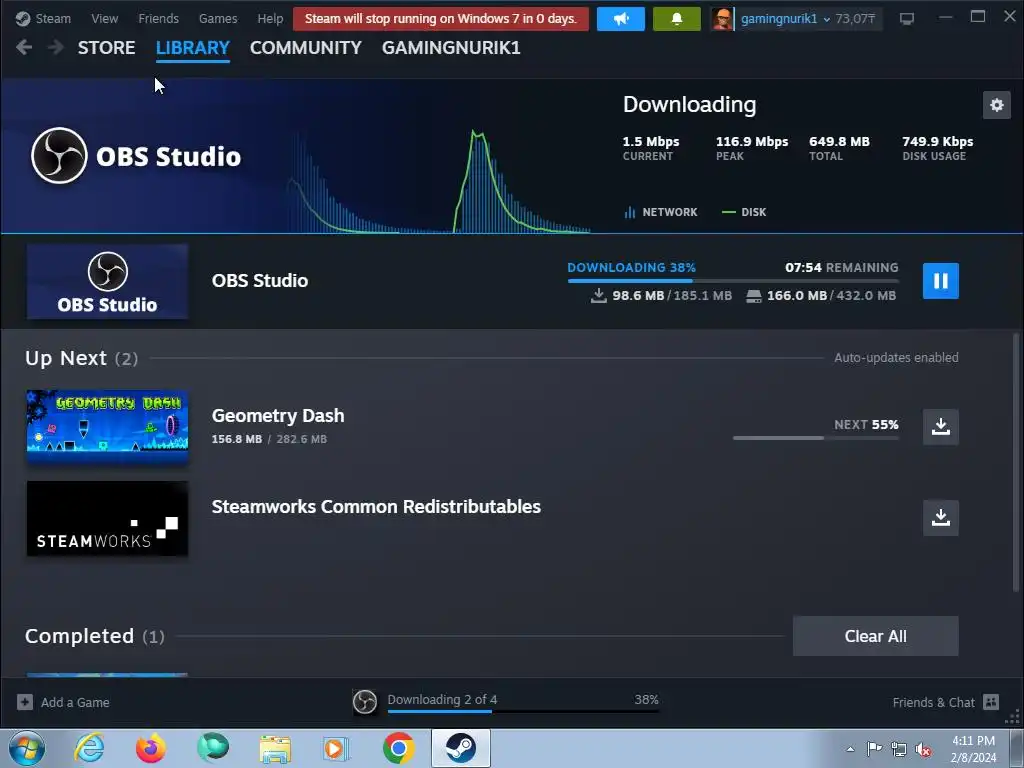Open the Windows Start button
The width and height of the screenshot is (1024, 768).
coord(27,748)
